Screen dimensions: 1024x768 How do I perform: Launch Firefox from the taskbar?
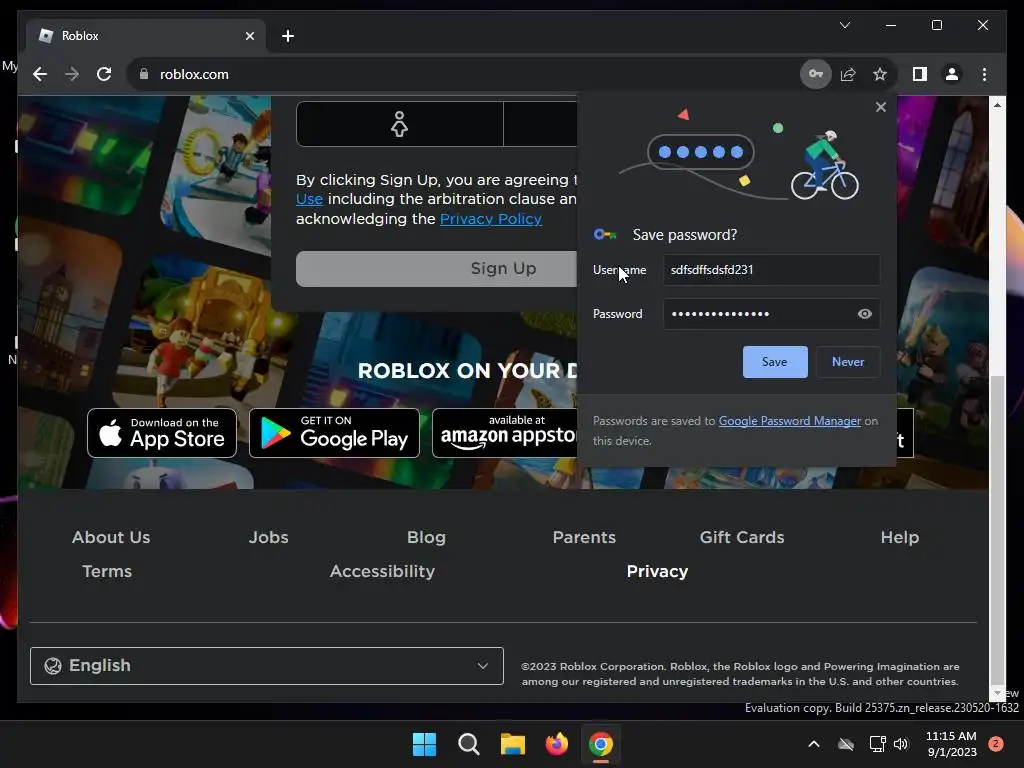coord(557,744)
